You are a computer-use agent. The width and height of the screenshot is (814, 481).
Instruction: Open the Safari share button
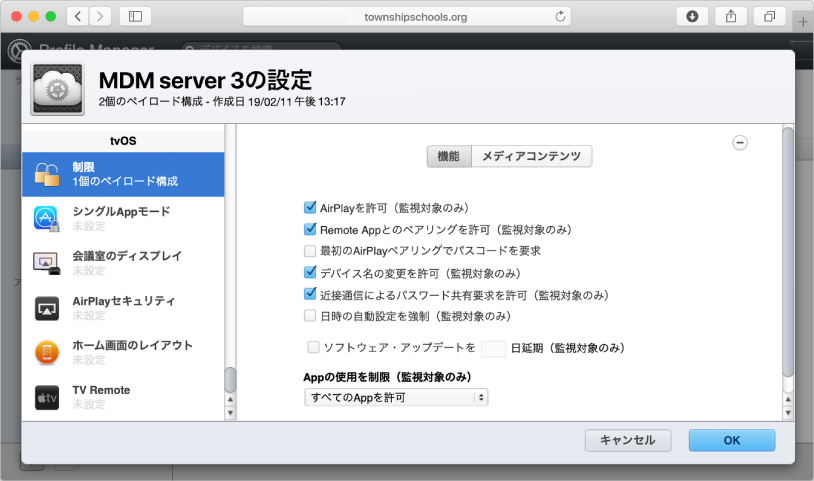731,17
